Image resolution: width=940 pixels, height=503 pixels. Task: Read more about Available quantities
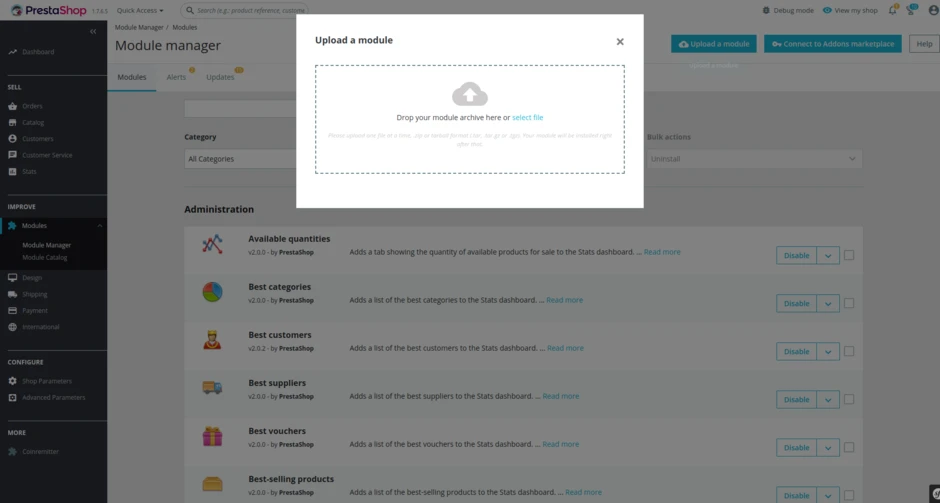(x=662, y=252)
